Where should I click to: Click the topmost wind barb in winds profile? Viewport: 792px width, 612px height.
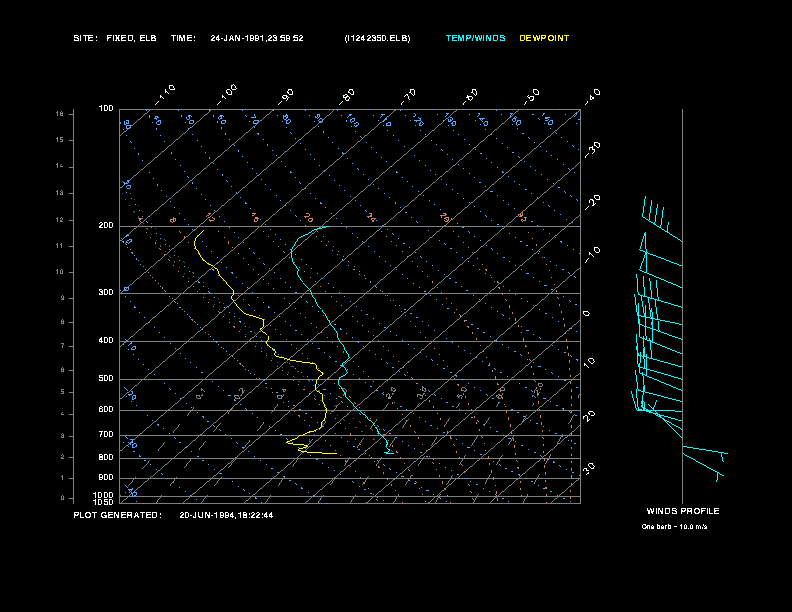[662, 227]
